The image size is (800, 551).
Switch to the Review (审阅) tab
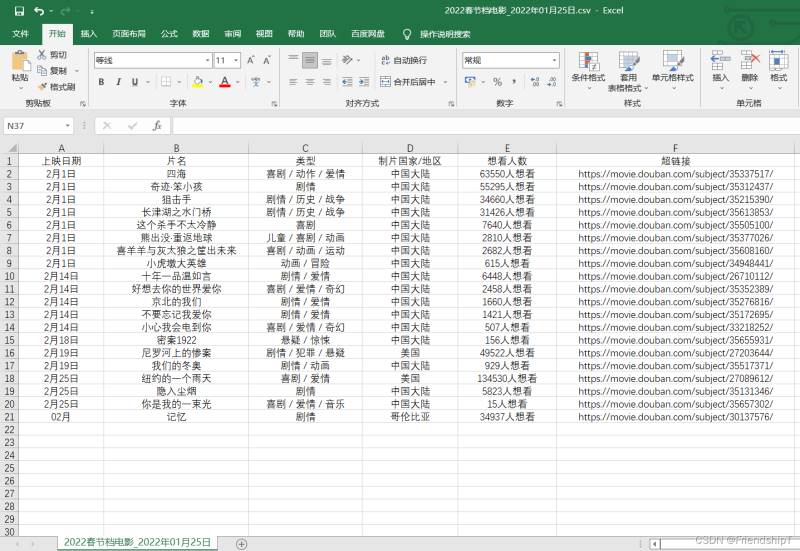233,34
